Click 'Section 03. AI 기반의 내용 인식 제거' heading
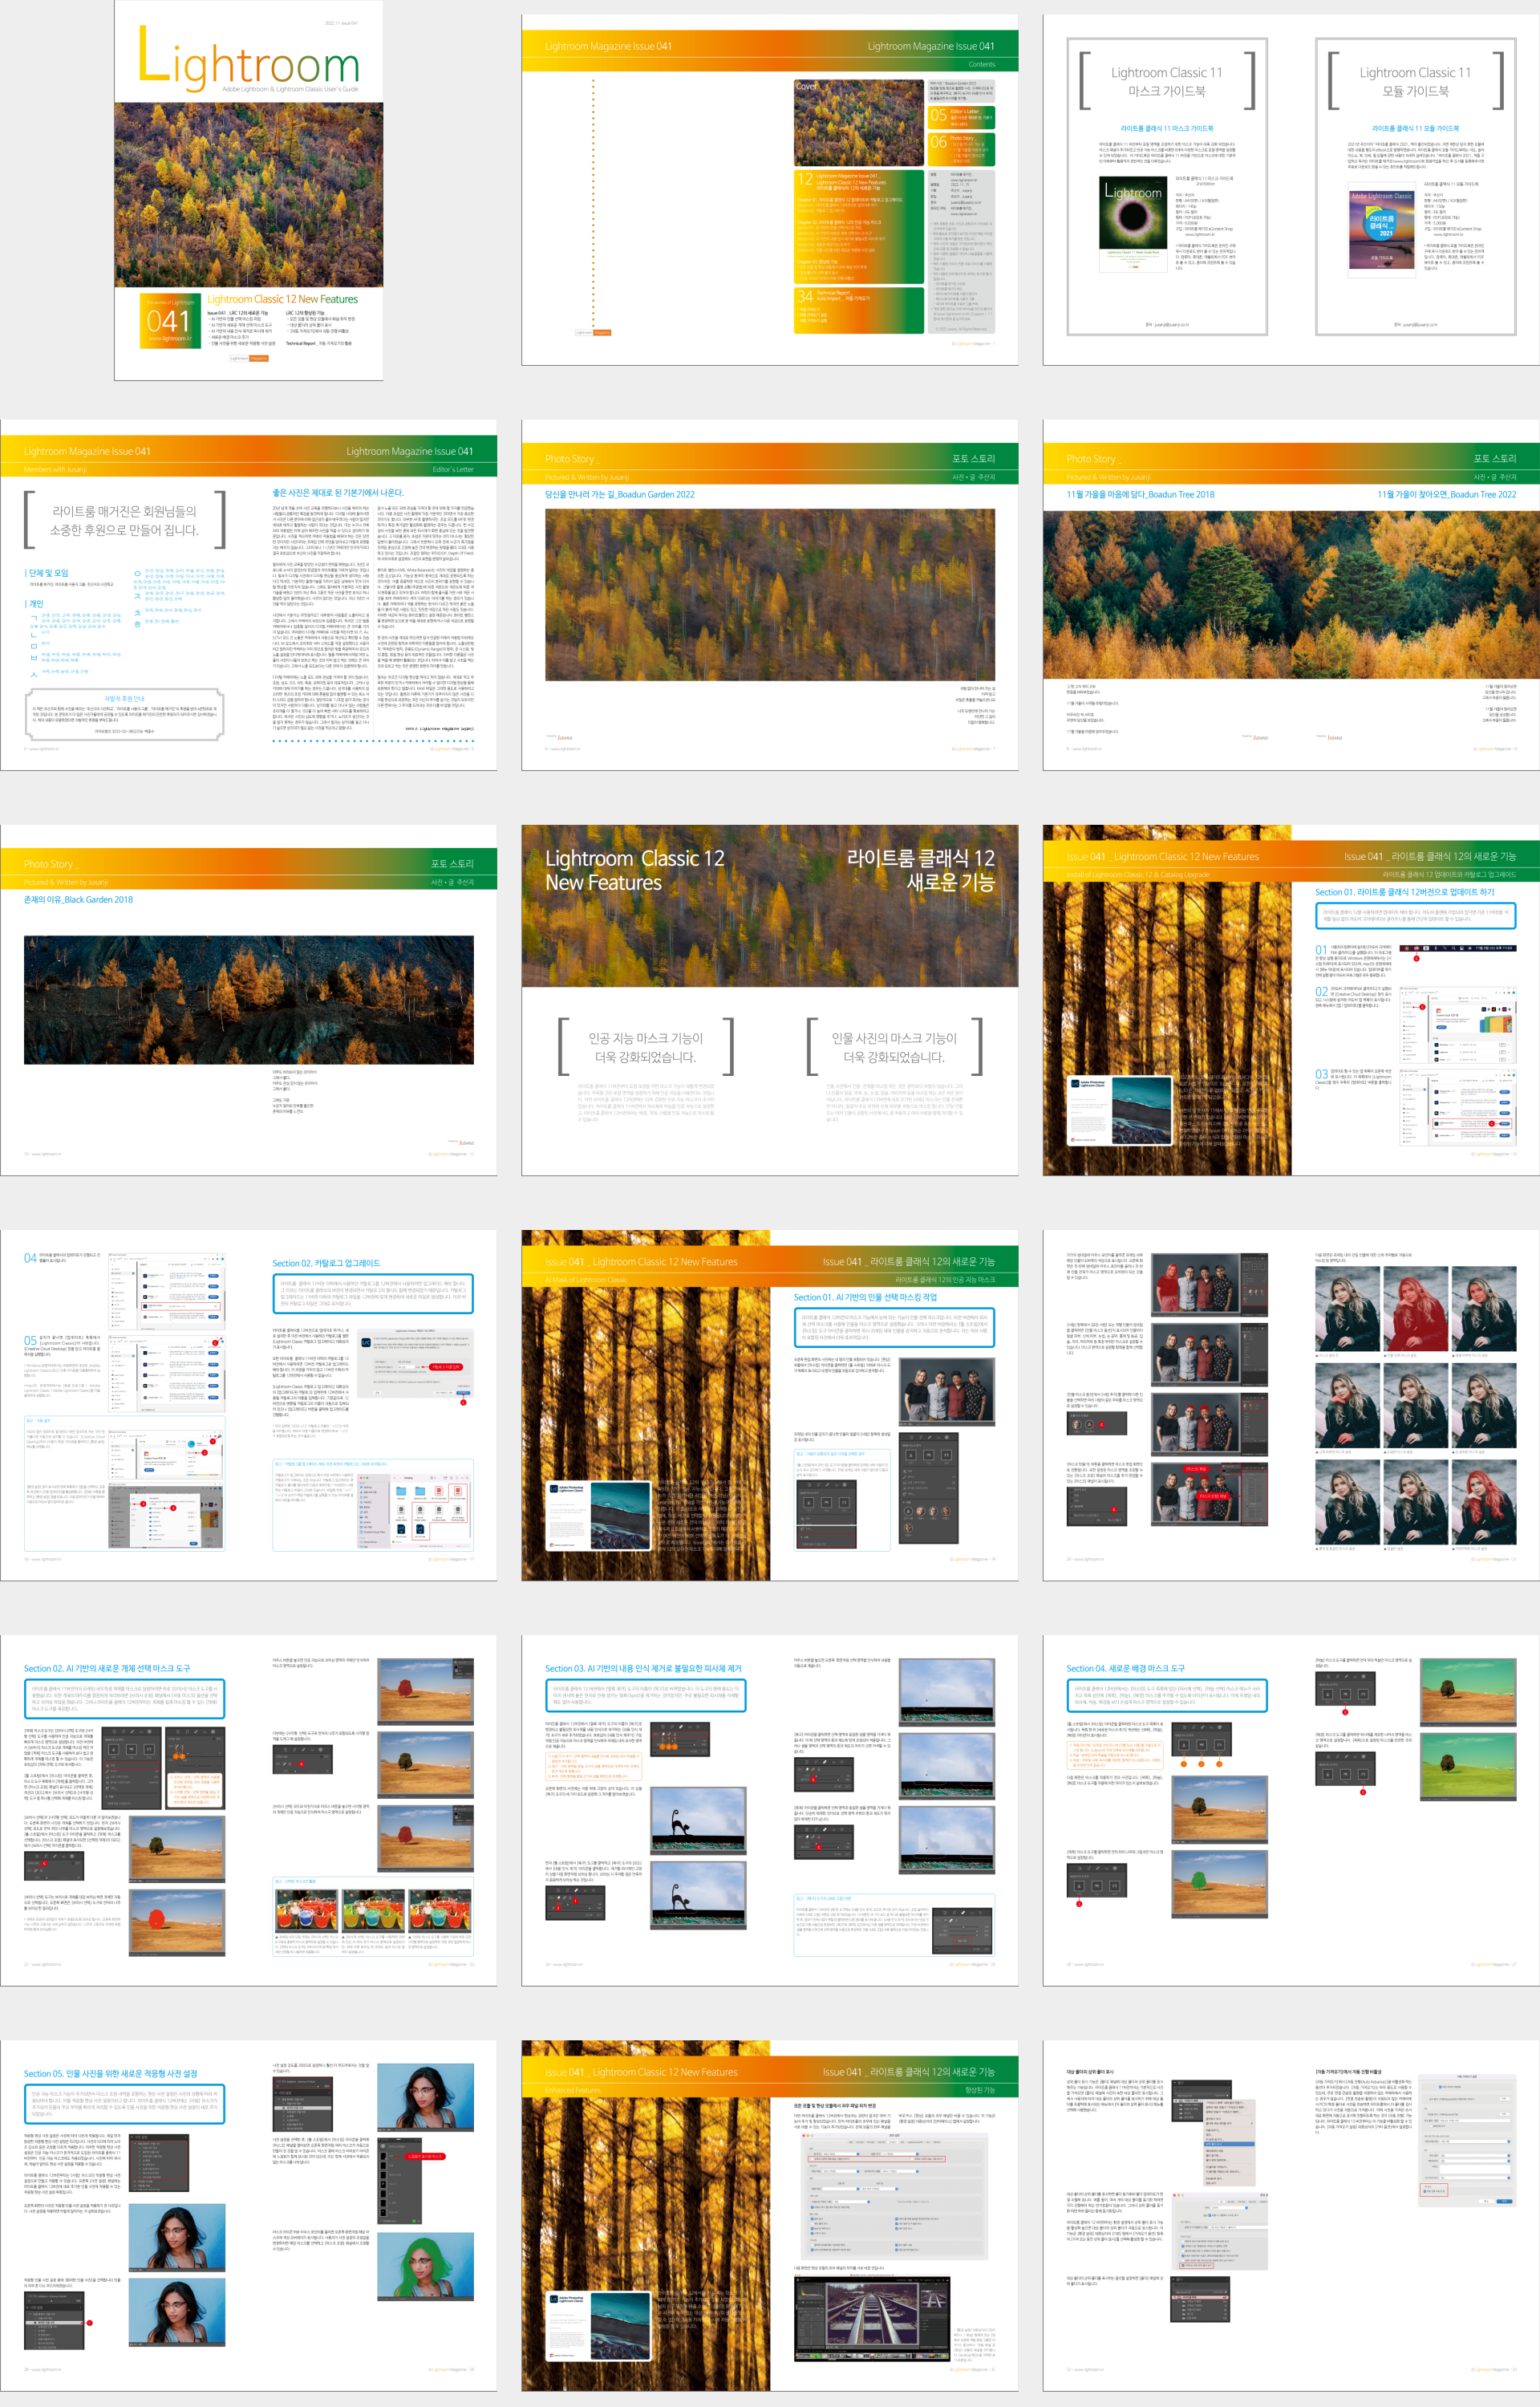This screenshot has width=1540, height=2407. coord(643,1668)
